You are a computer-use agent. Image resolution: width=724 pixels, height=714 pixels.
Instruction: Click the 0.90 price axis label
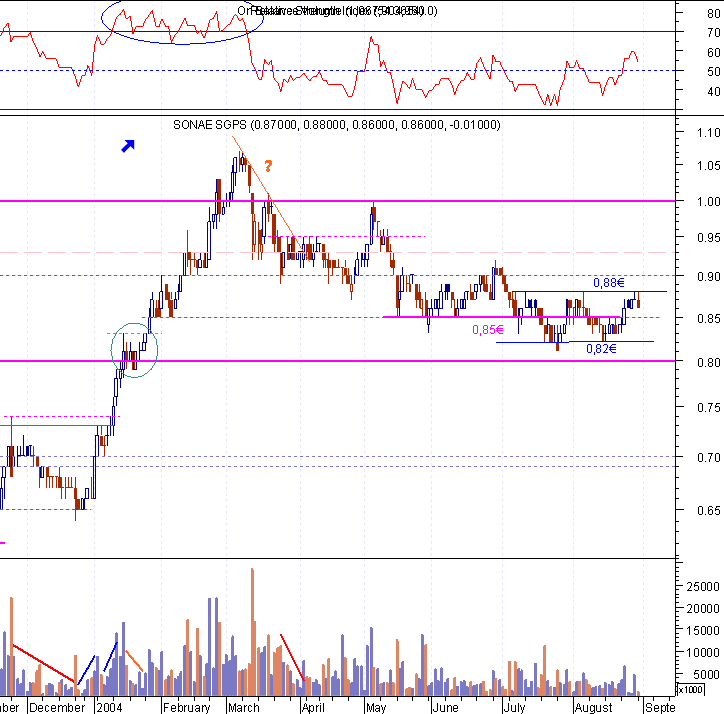pyautogui.click(x=708, y=276)
